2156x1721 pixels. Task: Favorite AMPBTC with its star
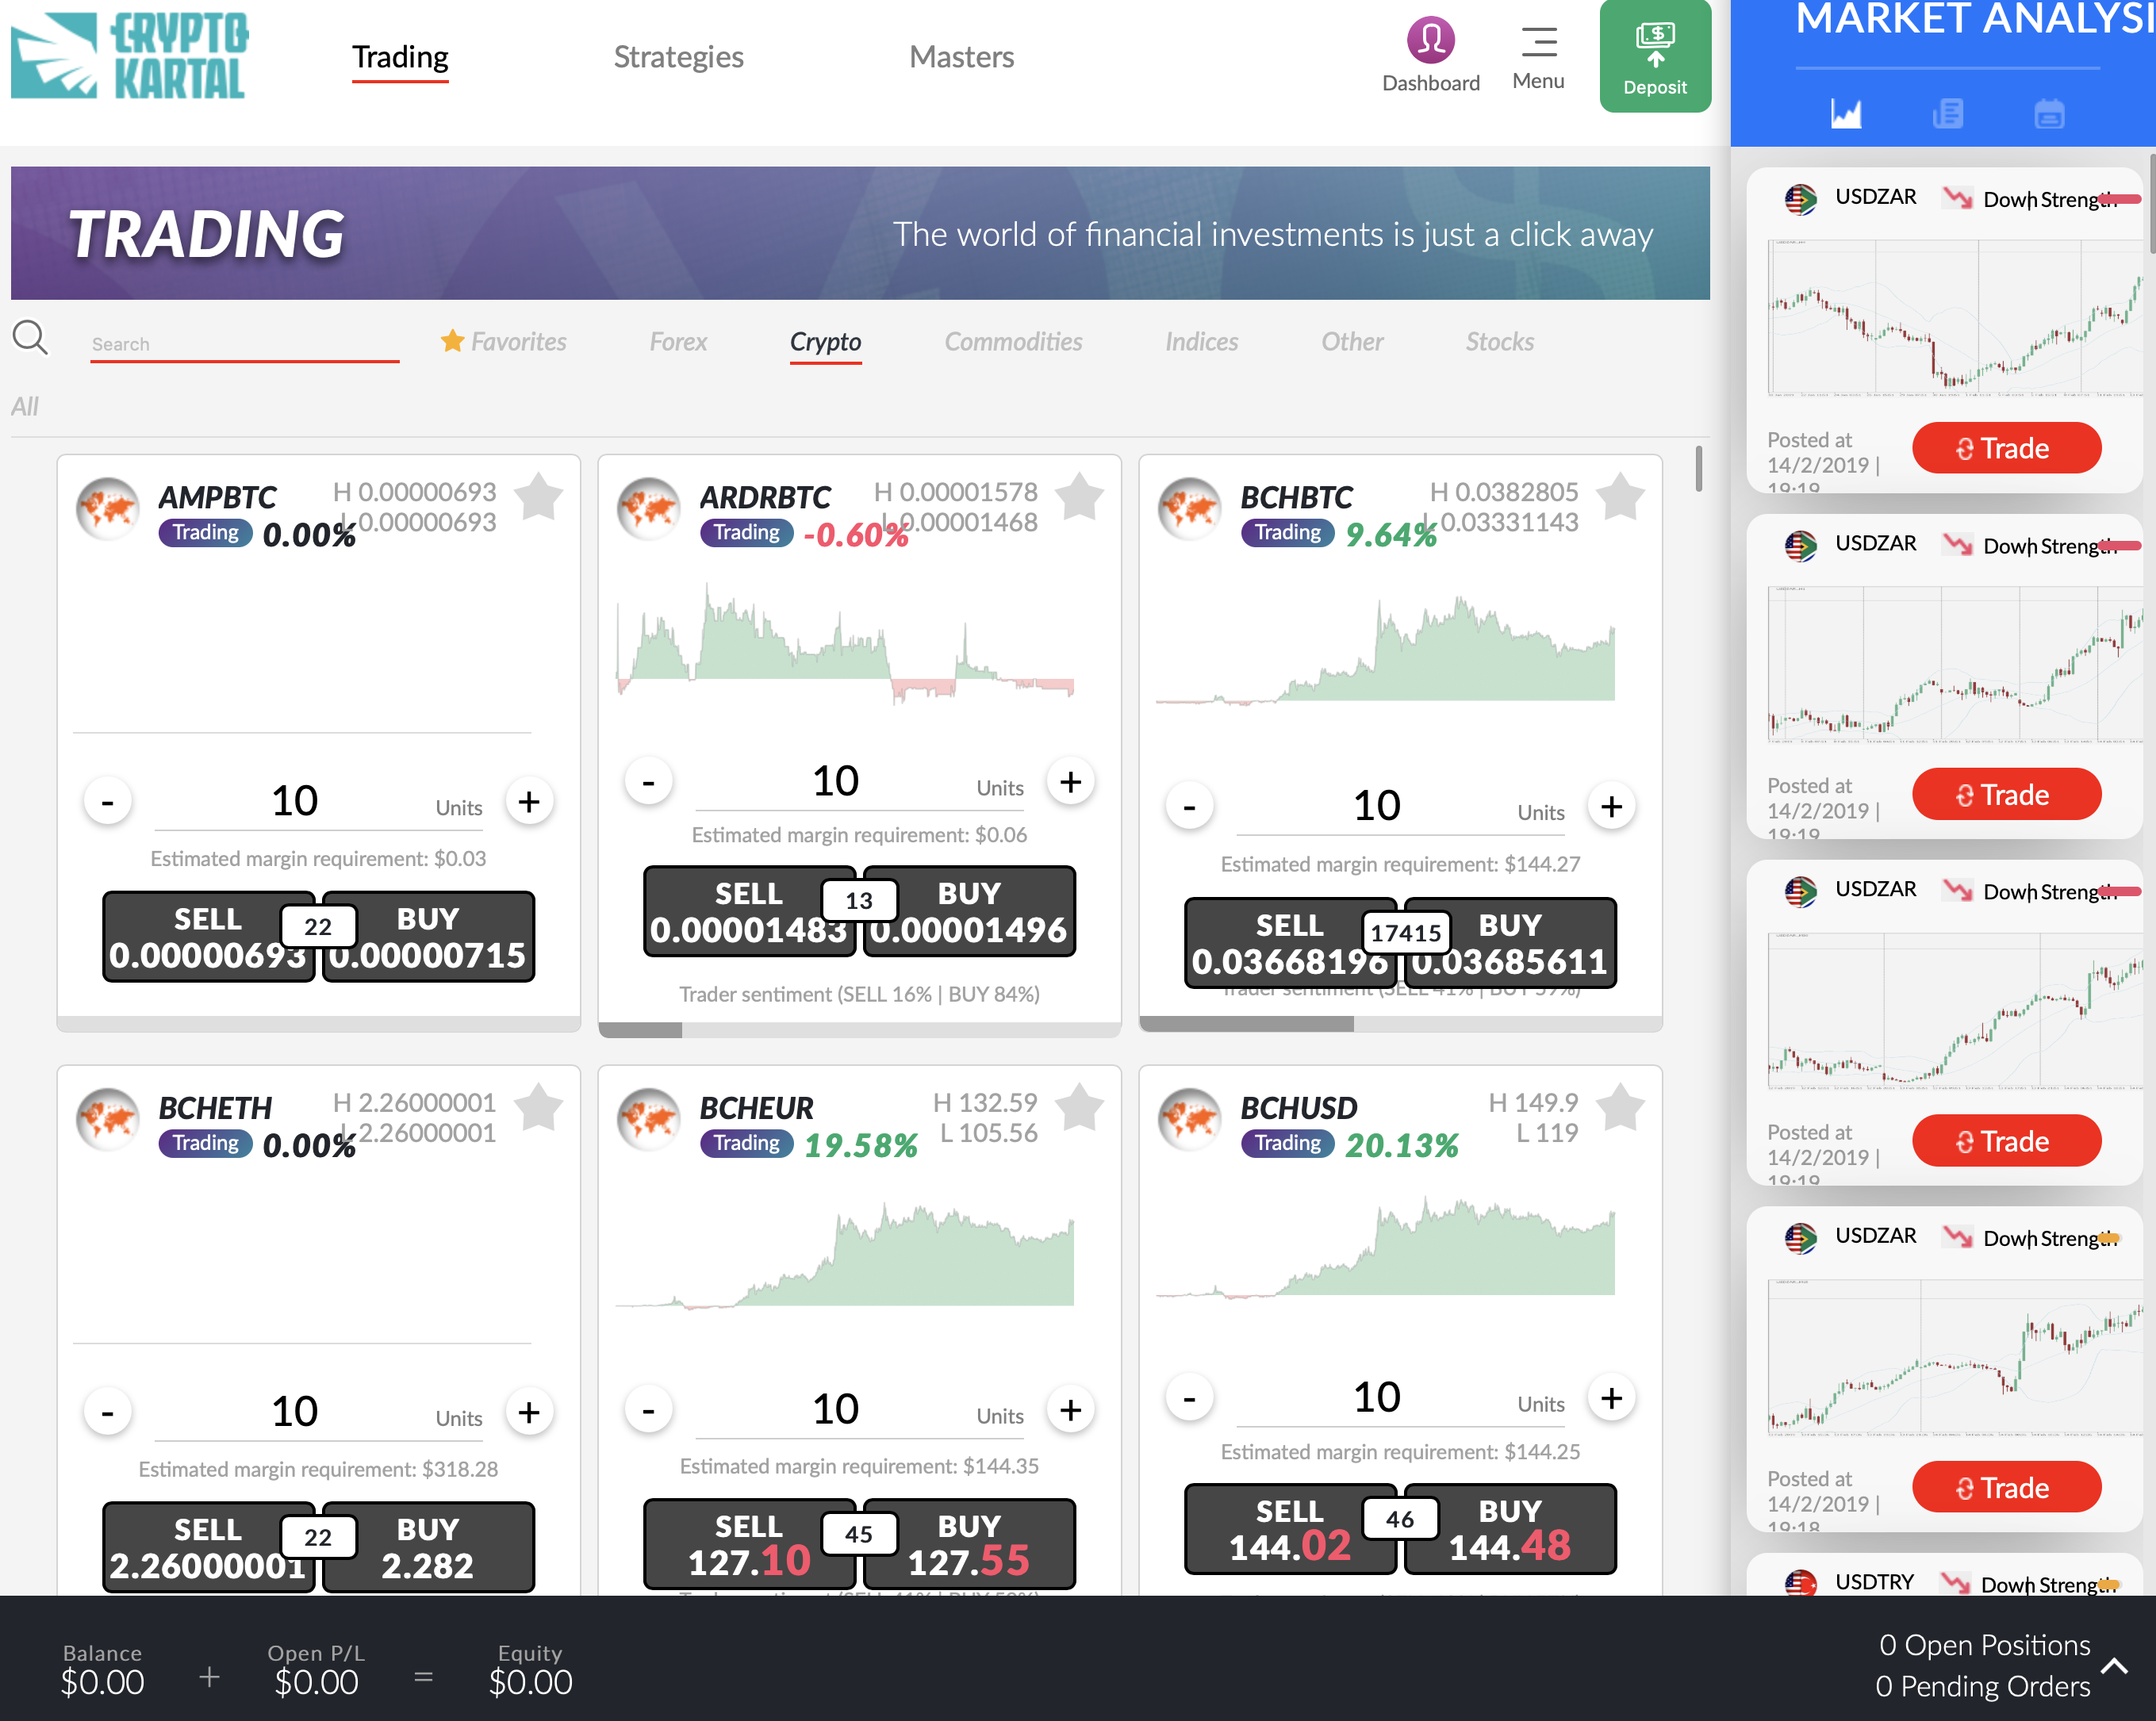(539, 496)
